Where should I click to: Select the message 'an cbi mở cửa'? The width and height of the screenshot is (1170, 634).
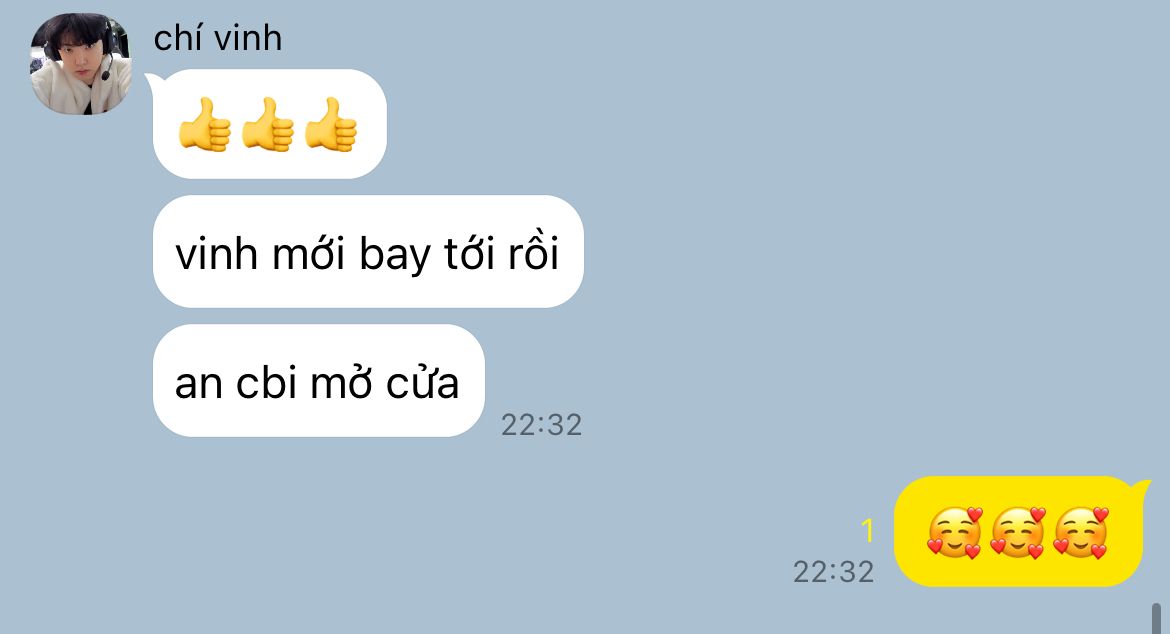[319, 380]
